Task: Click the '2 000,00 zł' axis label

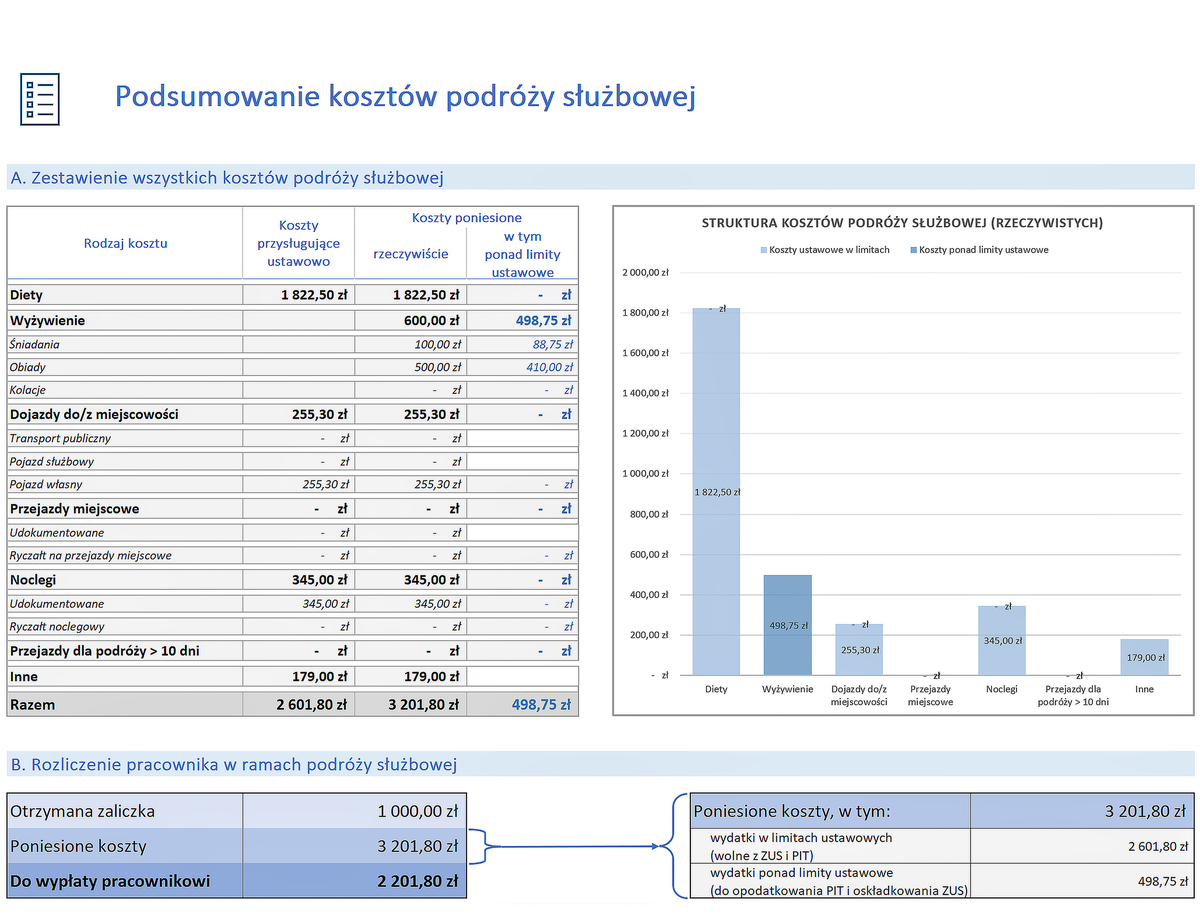Action: click(646, 272)
